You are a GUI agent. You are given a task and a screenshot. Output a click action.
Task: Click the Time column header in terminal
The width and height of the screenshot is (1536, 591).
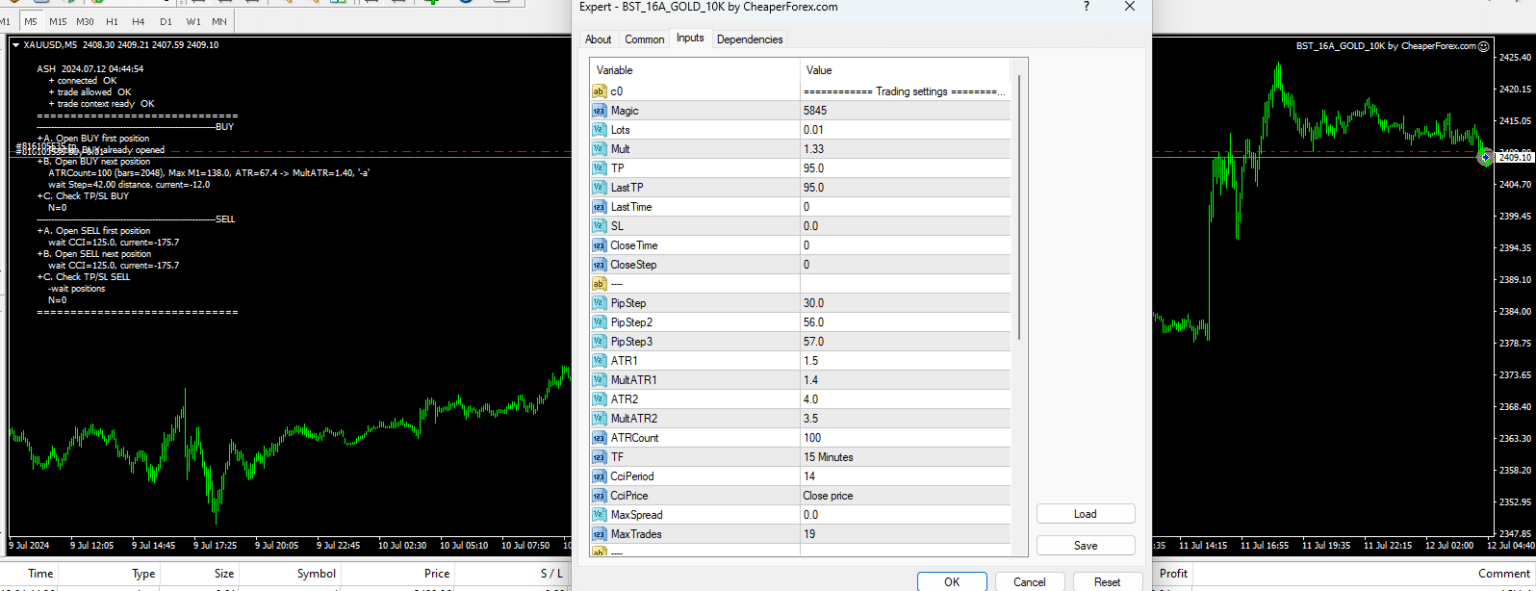[x=41, y=574]
